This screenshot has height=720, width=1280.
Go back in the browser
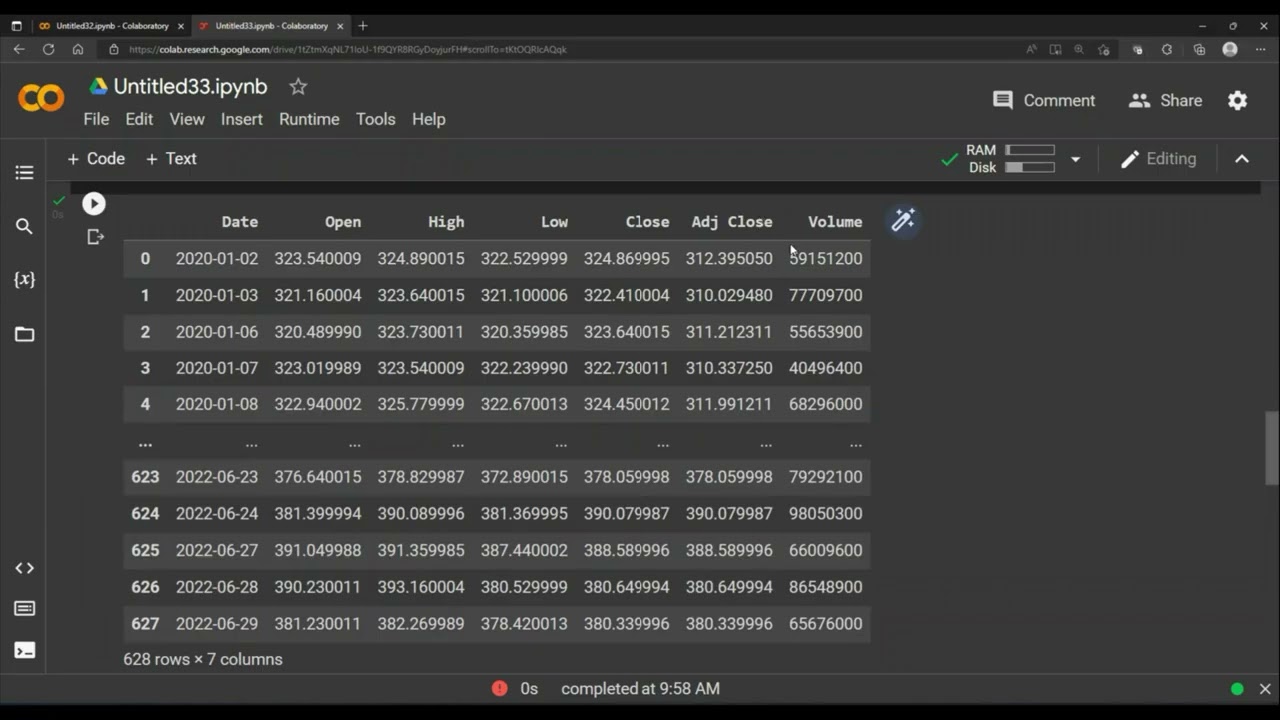tap(19, 49)
